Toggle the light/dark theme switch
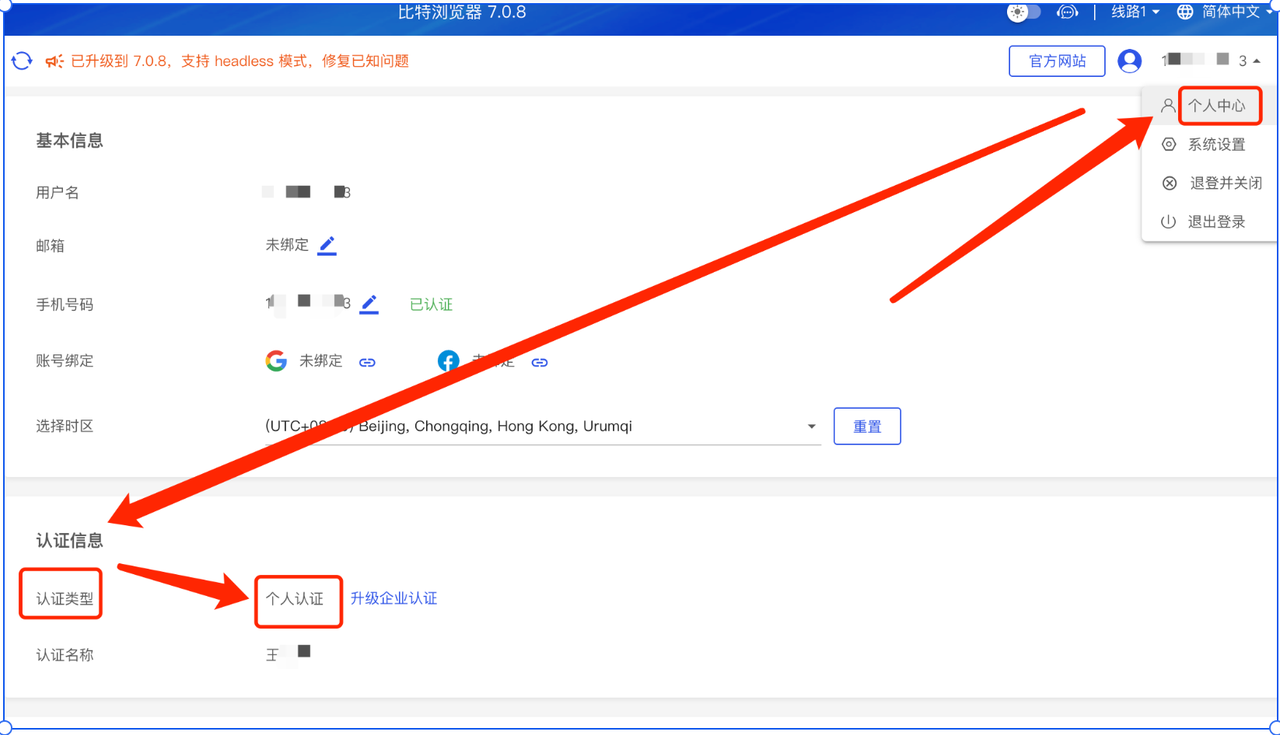Screen dimensions: 1280x735 1024,12
